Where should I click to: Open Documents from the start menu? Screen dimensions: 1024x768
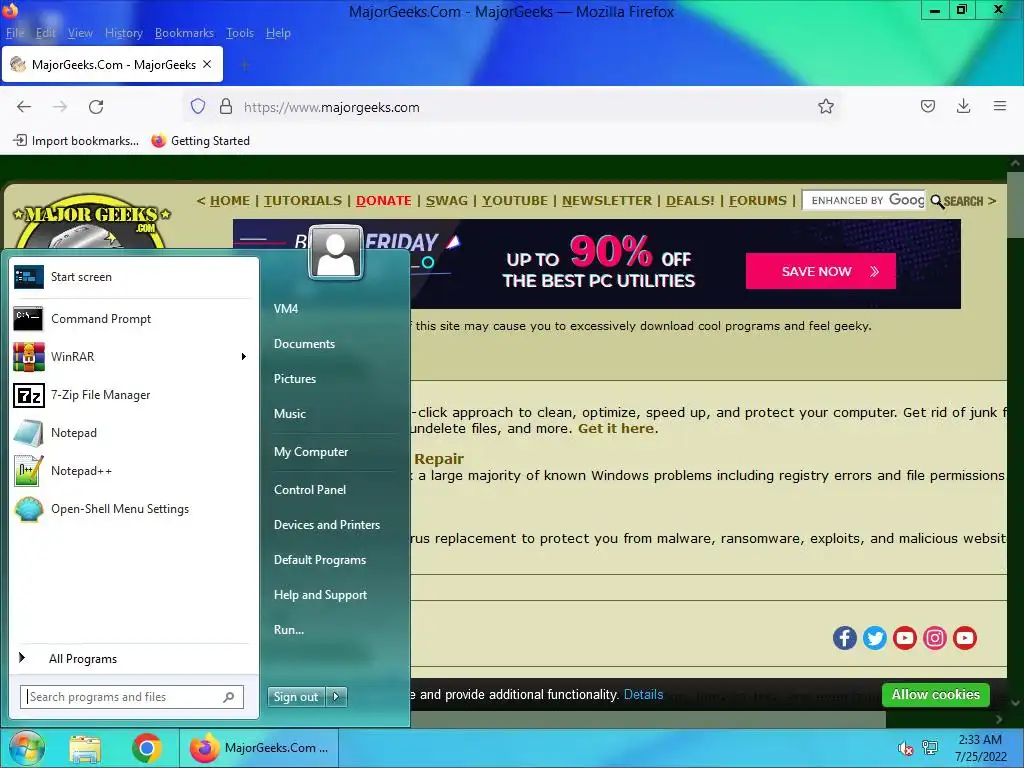[x=304, y=344]
